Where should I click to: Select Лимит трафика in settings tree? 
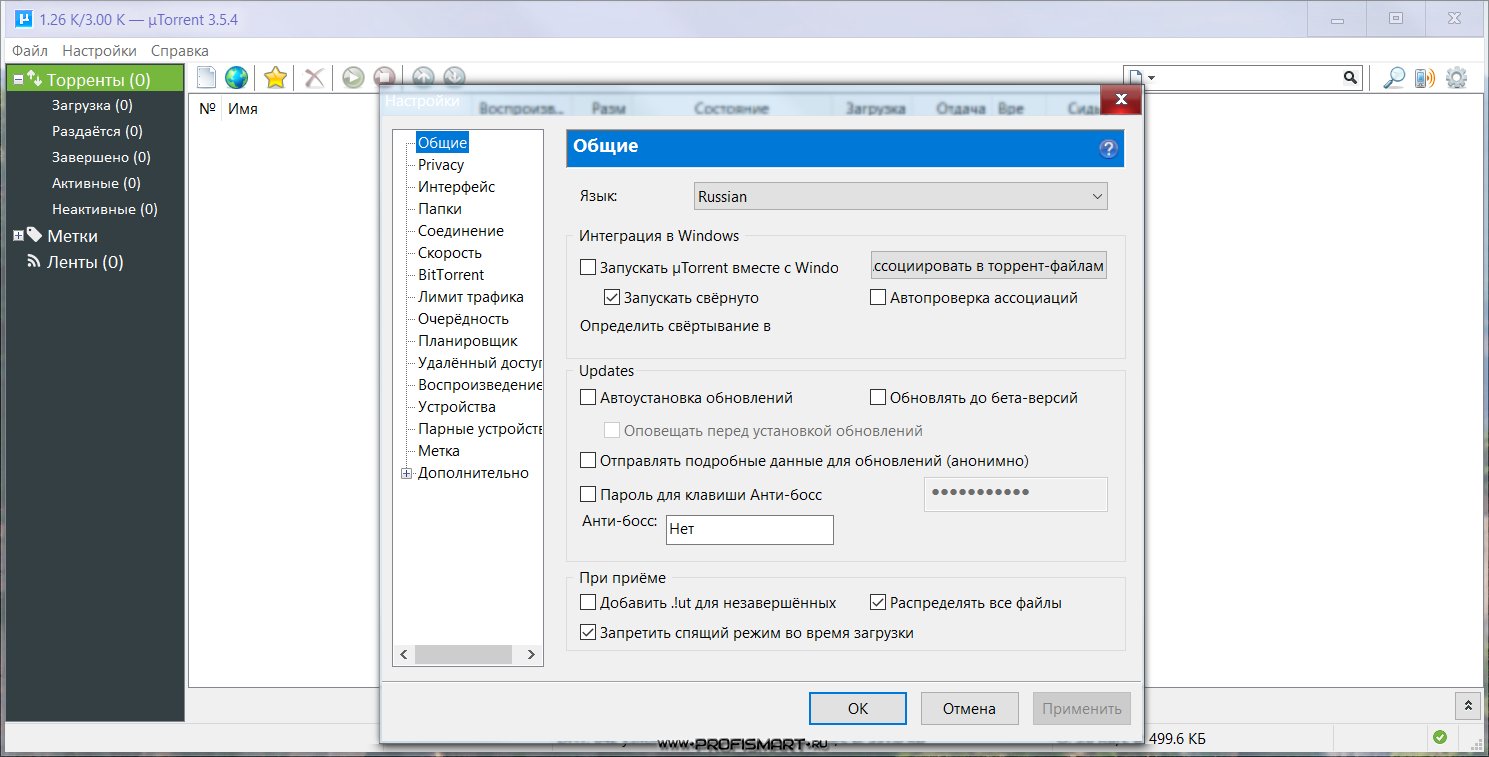point(471,296)
